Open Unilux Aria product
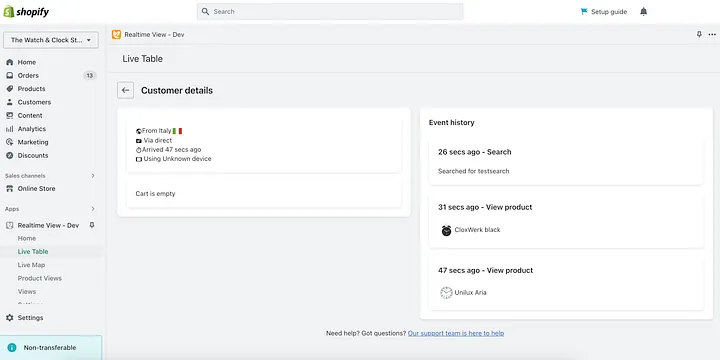Viewport: 720px width, 360px height. 470,292
